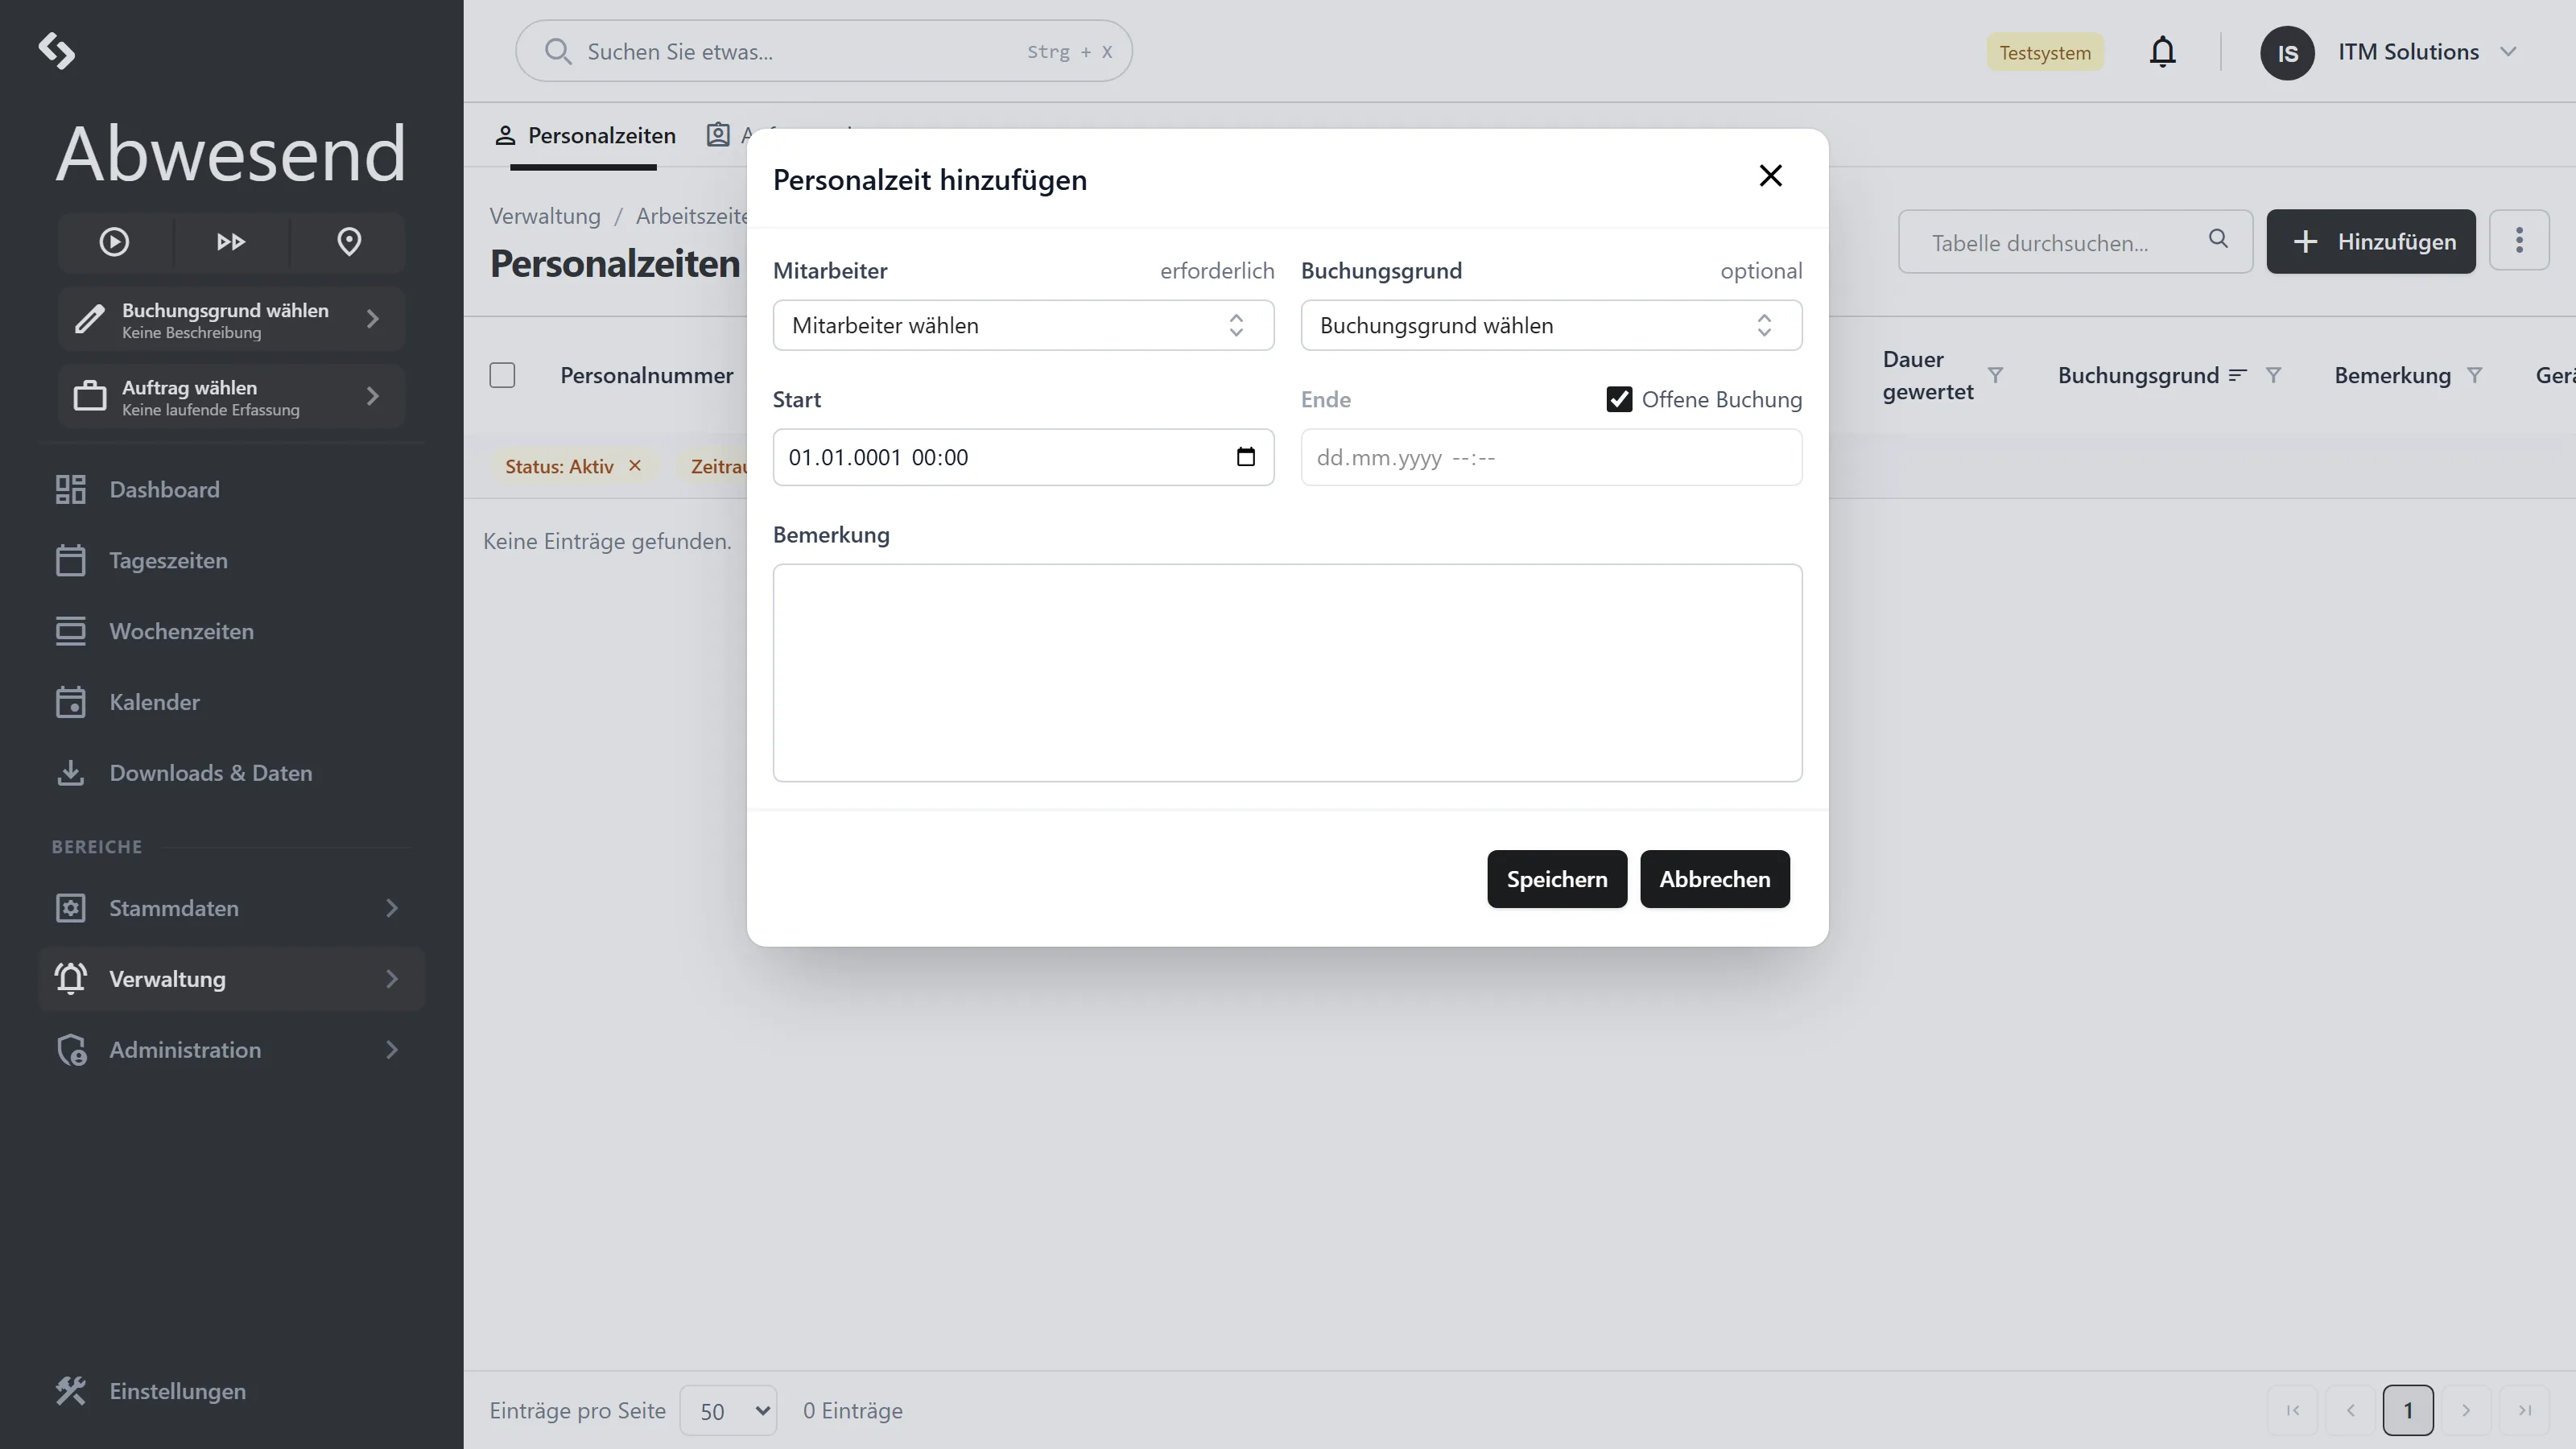Open the Mitarbeiter wählen dropdown
This screenshot has width=2576, height=1449.
[x=1023, y=325]
